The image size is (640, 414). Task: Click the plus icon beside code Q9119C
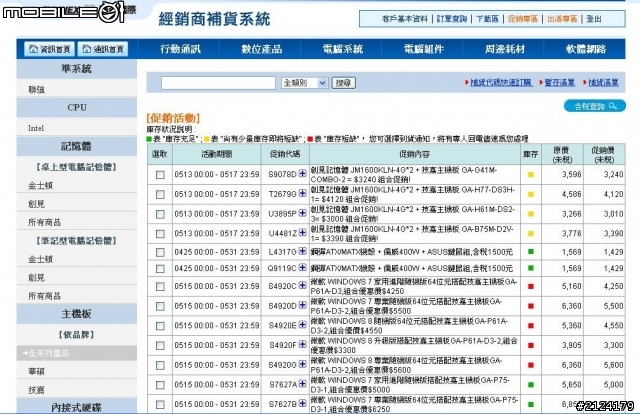(302, 268)
